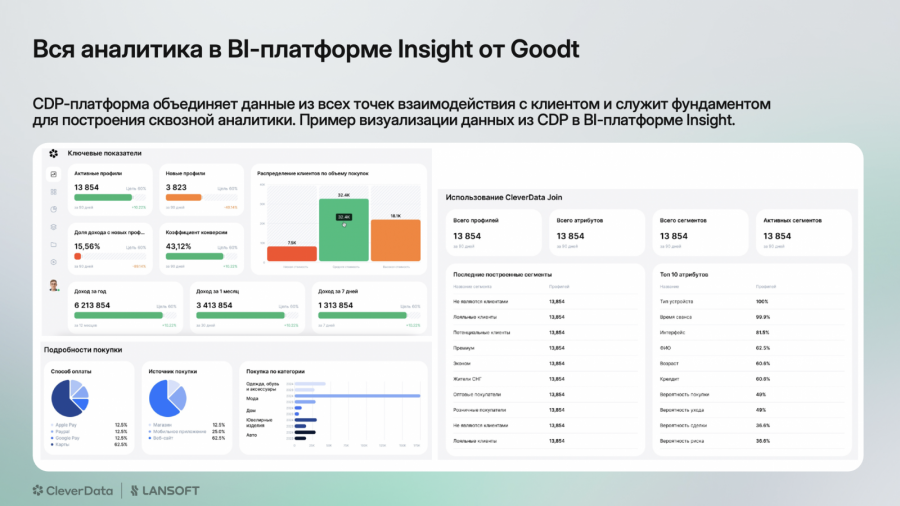Select the Премиум segment row

(x=545, y=348)
